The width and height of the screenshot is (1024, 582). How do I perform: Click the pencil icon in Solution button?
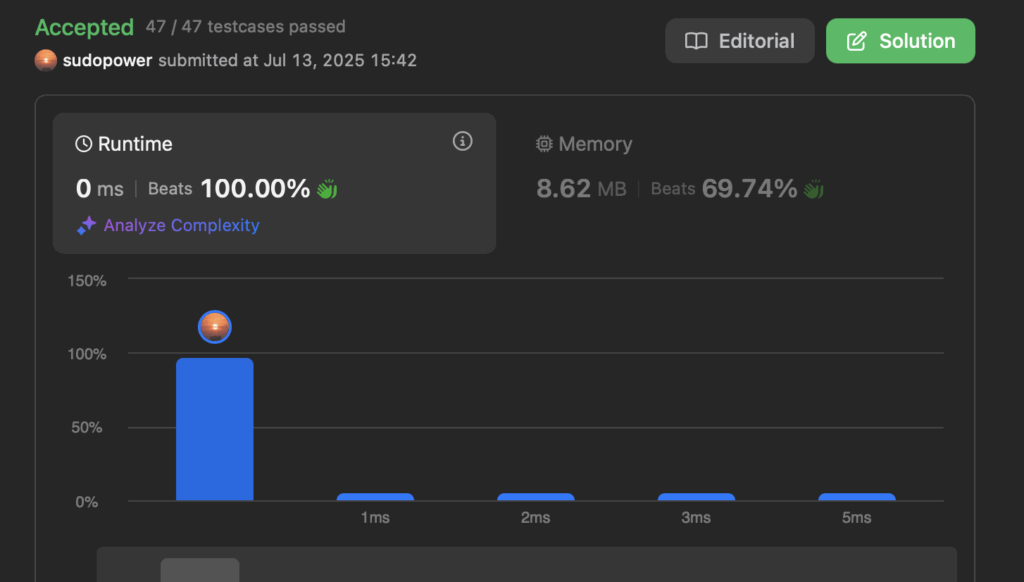click(857, 41)
